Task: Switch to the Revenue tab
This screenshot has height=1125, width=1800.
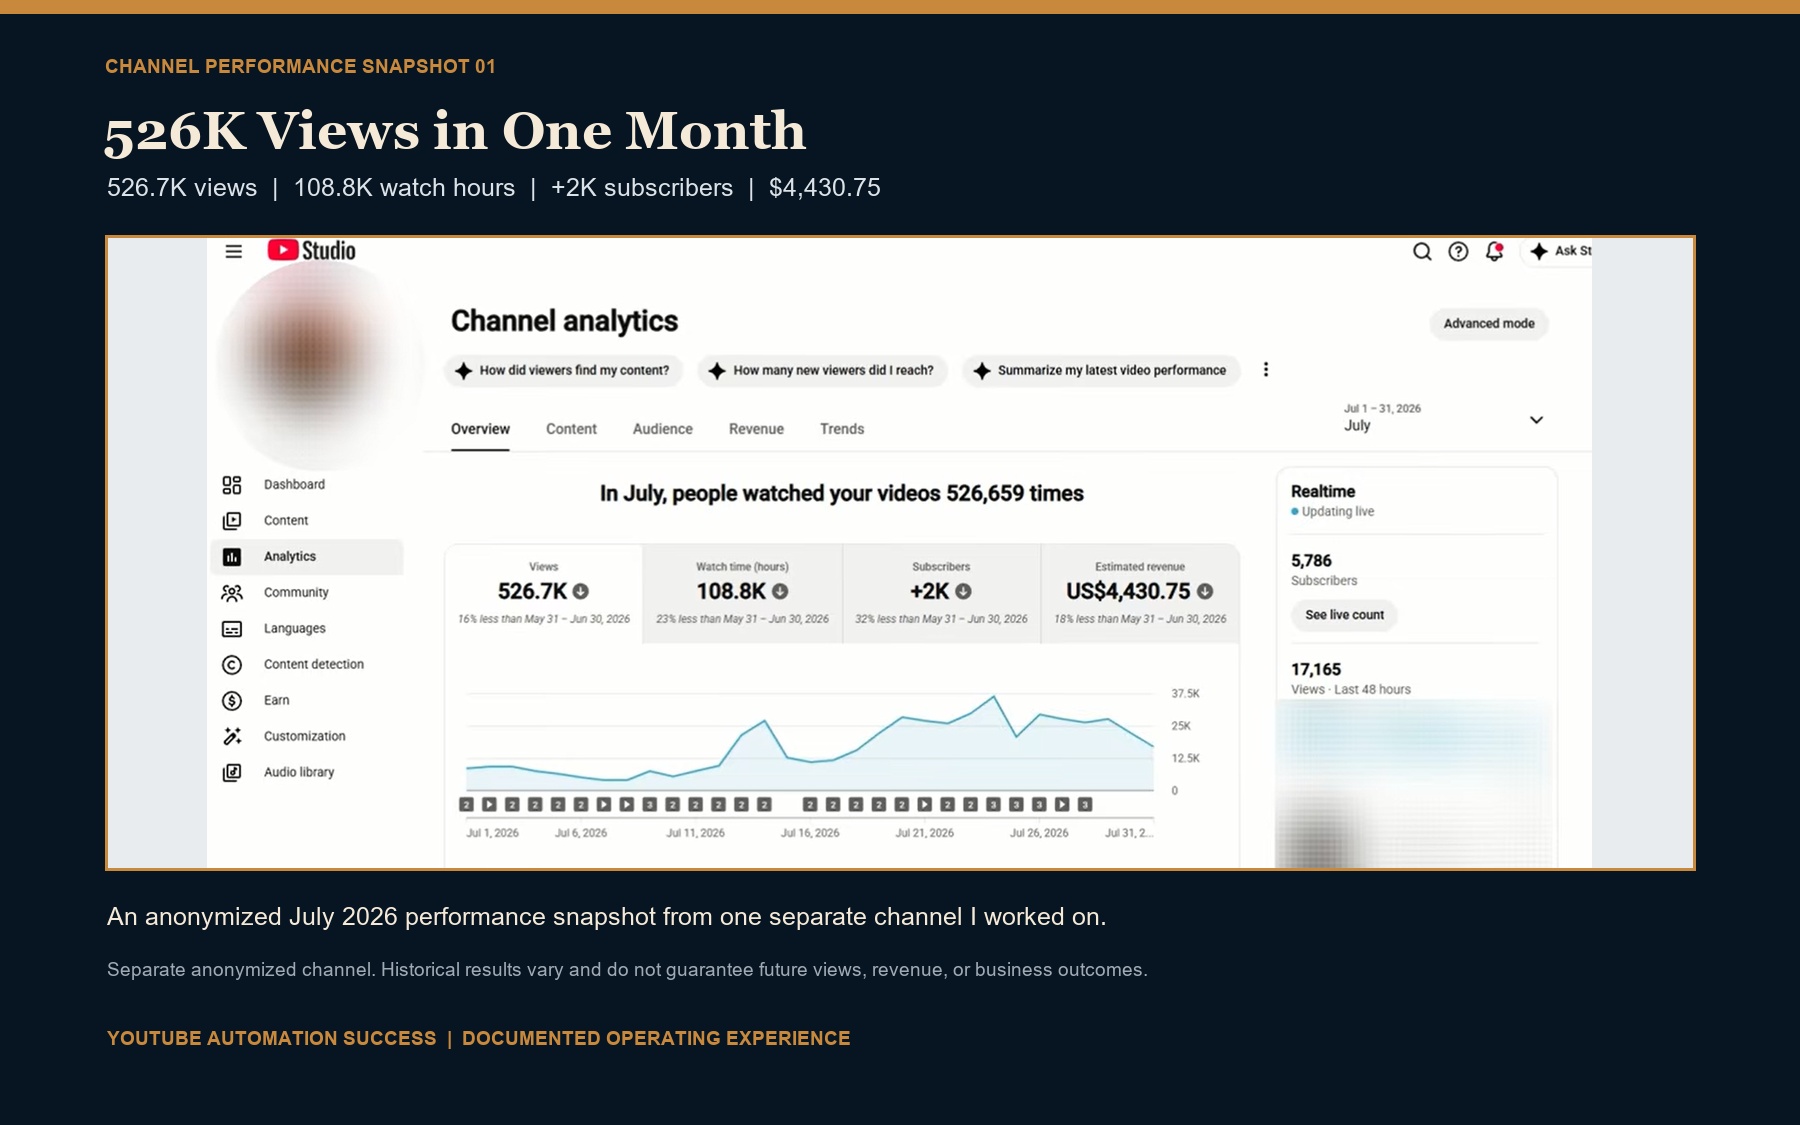Action: (756, 429)
